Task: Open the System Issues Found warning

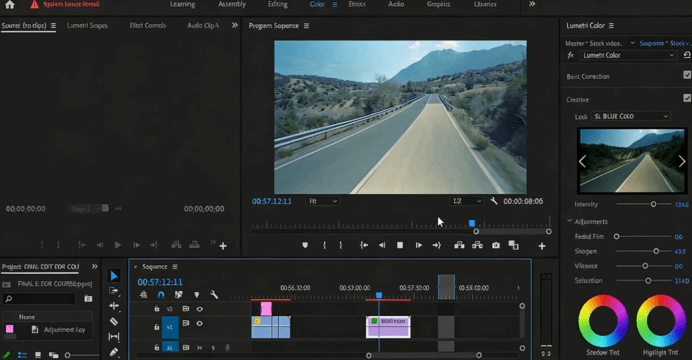Action: [65, 4]
